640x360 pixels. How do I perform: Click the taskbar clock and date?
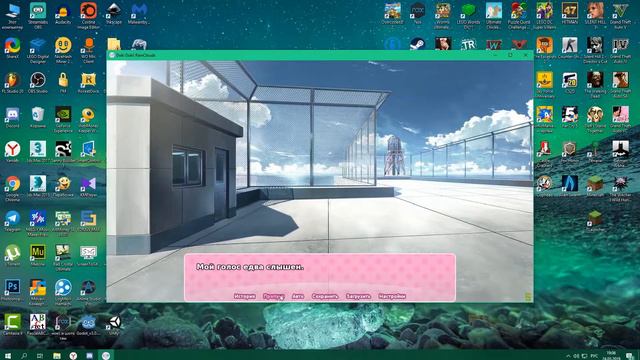click(x=611, y=356)
